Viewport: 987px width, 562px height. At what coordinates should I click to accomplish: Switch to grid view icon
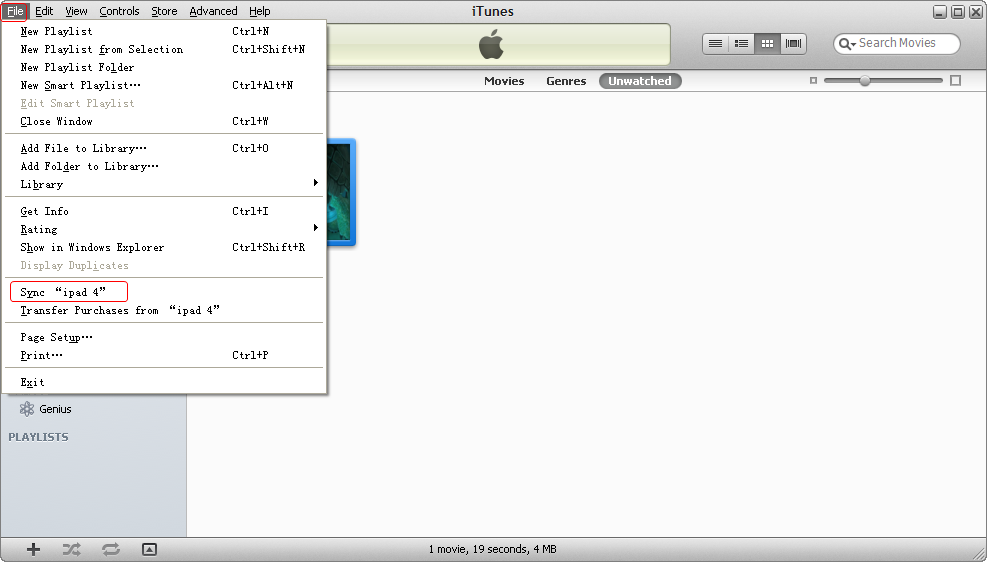click(767, 43)
